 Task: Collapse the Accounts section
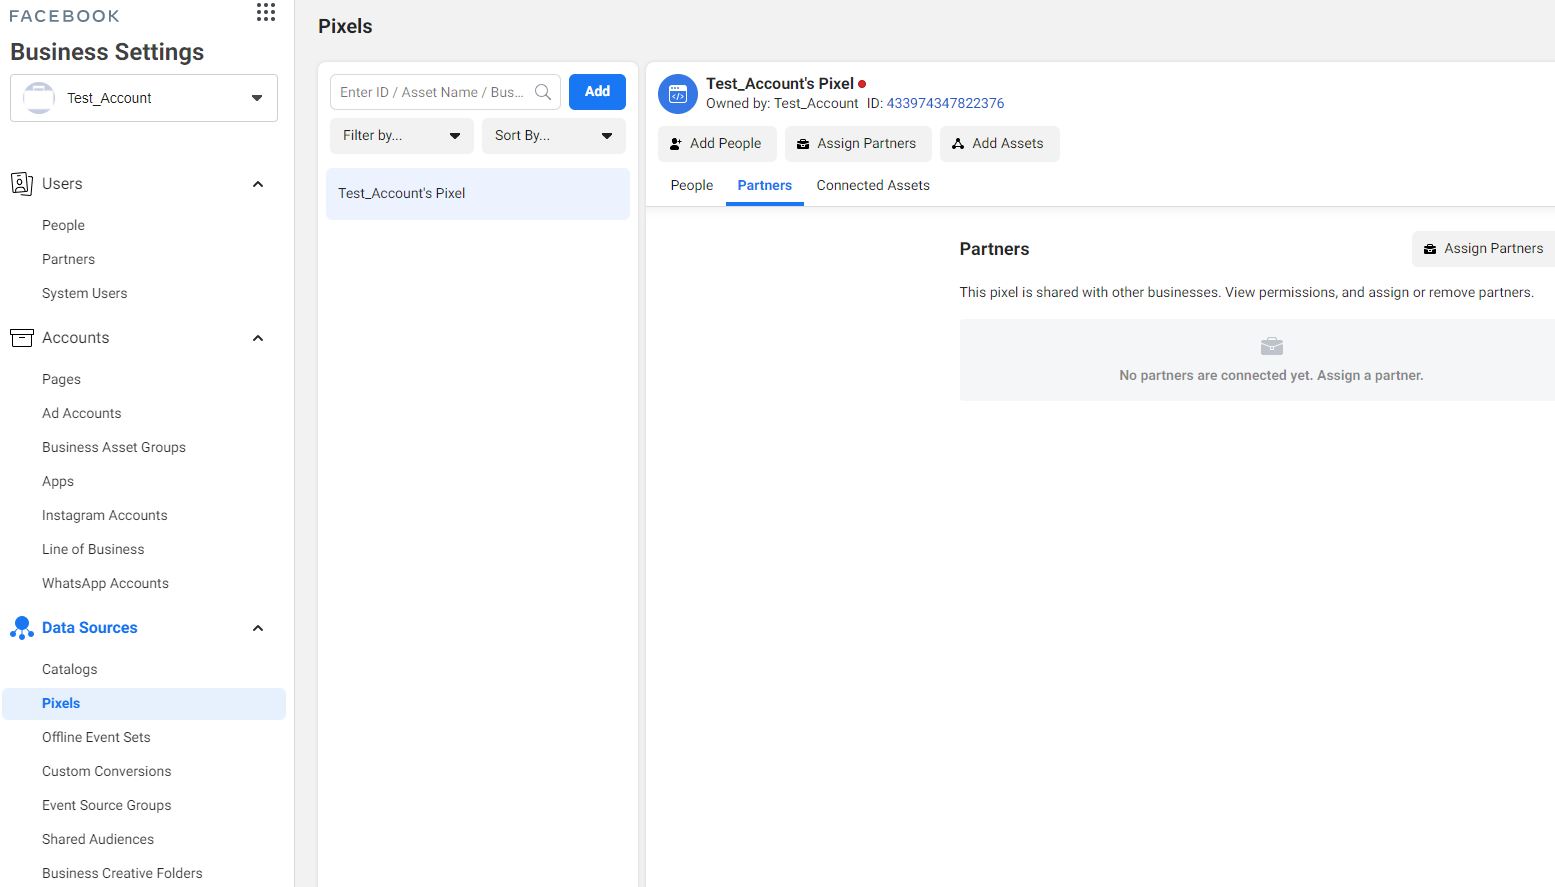tap(258, 338)
